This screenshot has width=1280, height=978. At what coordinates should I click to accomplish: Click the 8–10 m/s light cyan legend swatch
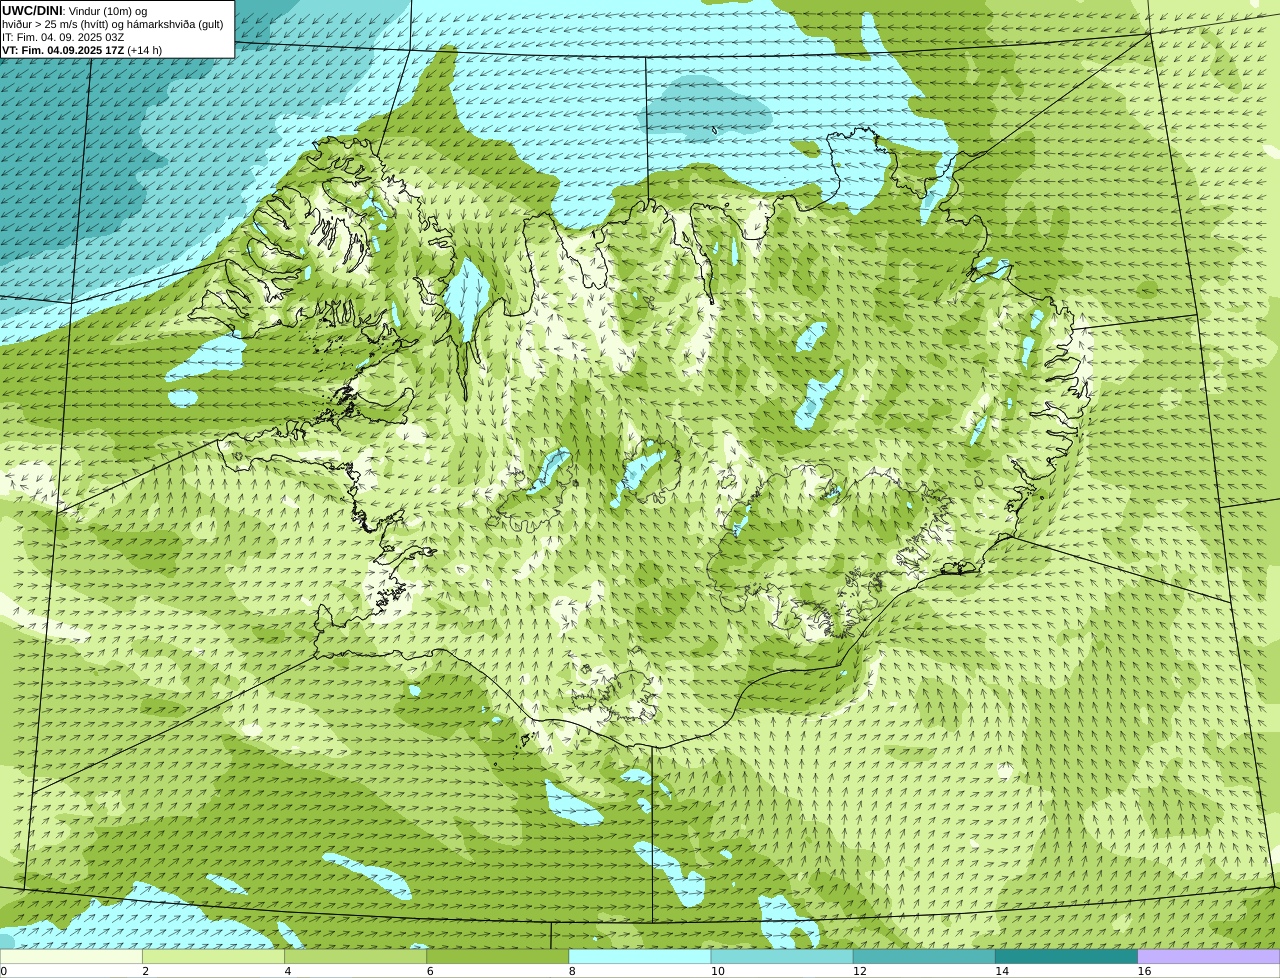click(640, 957)
